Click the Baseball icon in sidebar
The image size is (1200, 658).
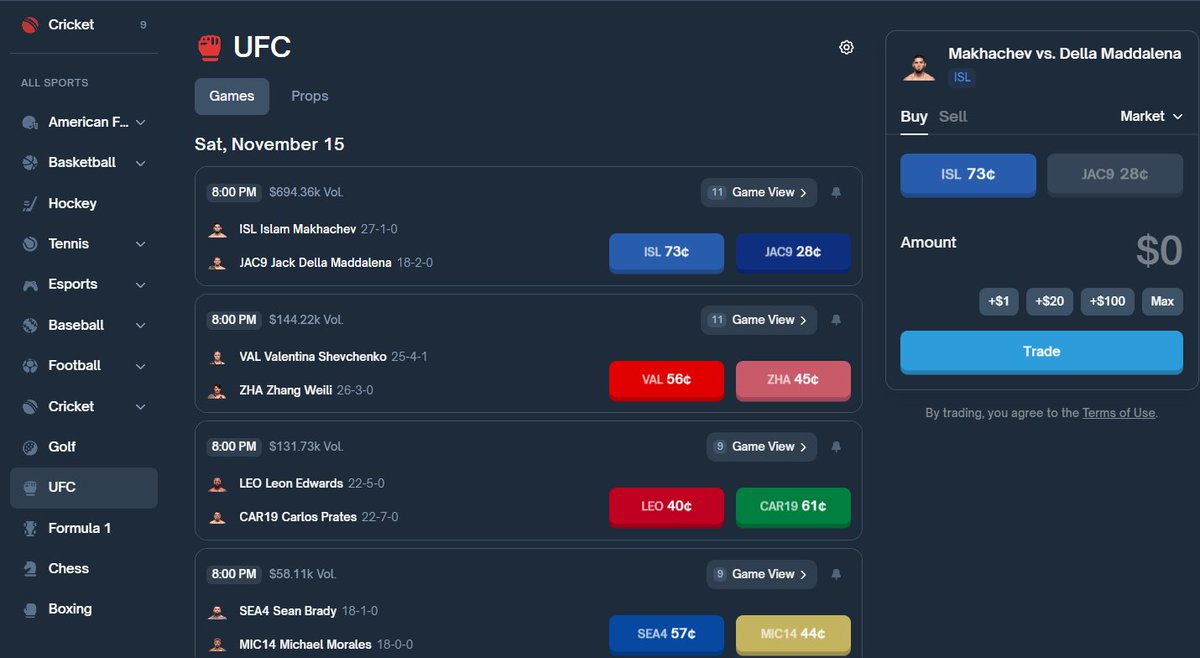[x=30, y=325]
